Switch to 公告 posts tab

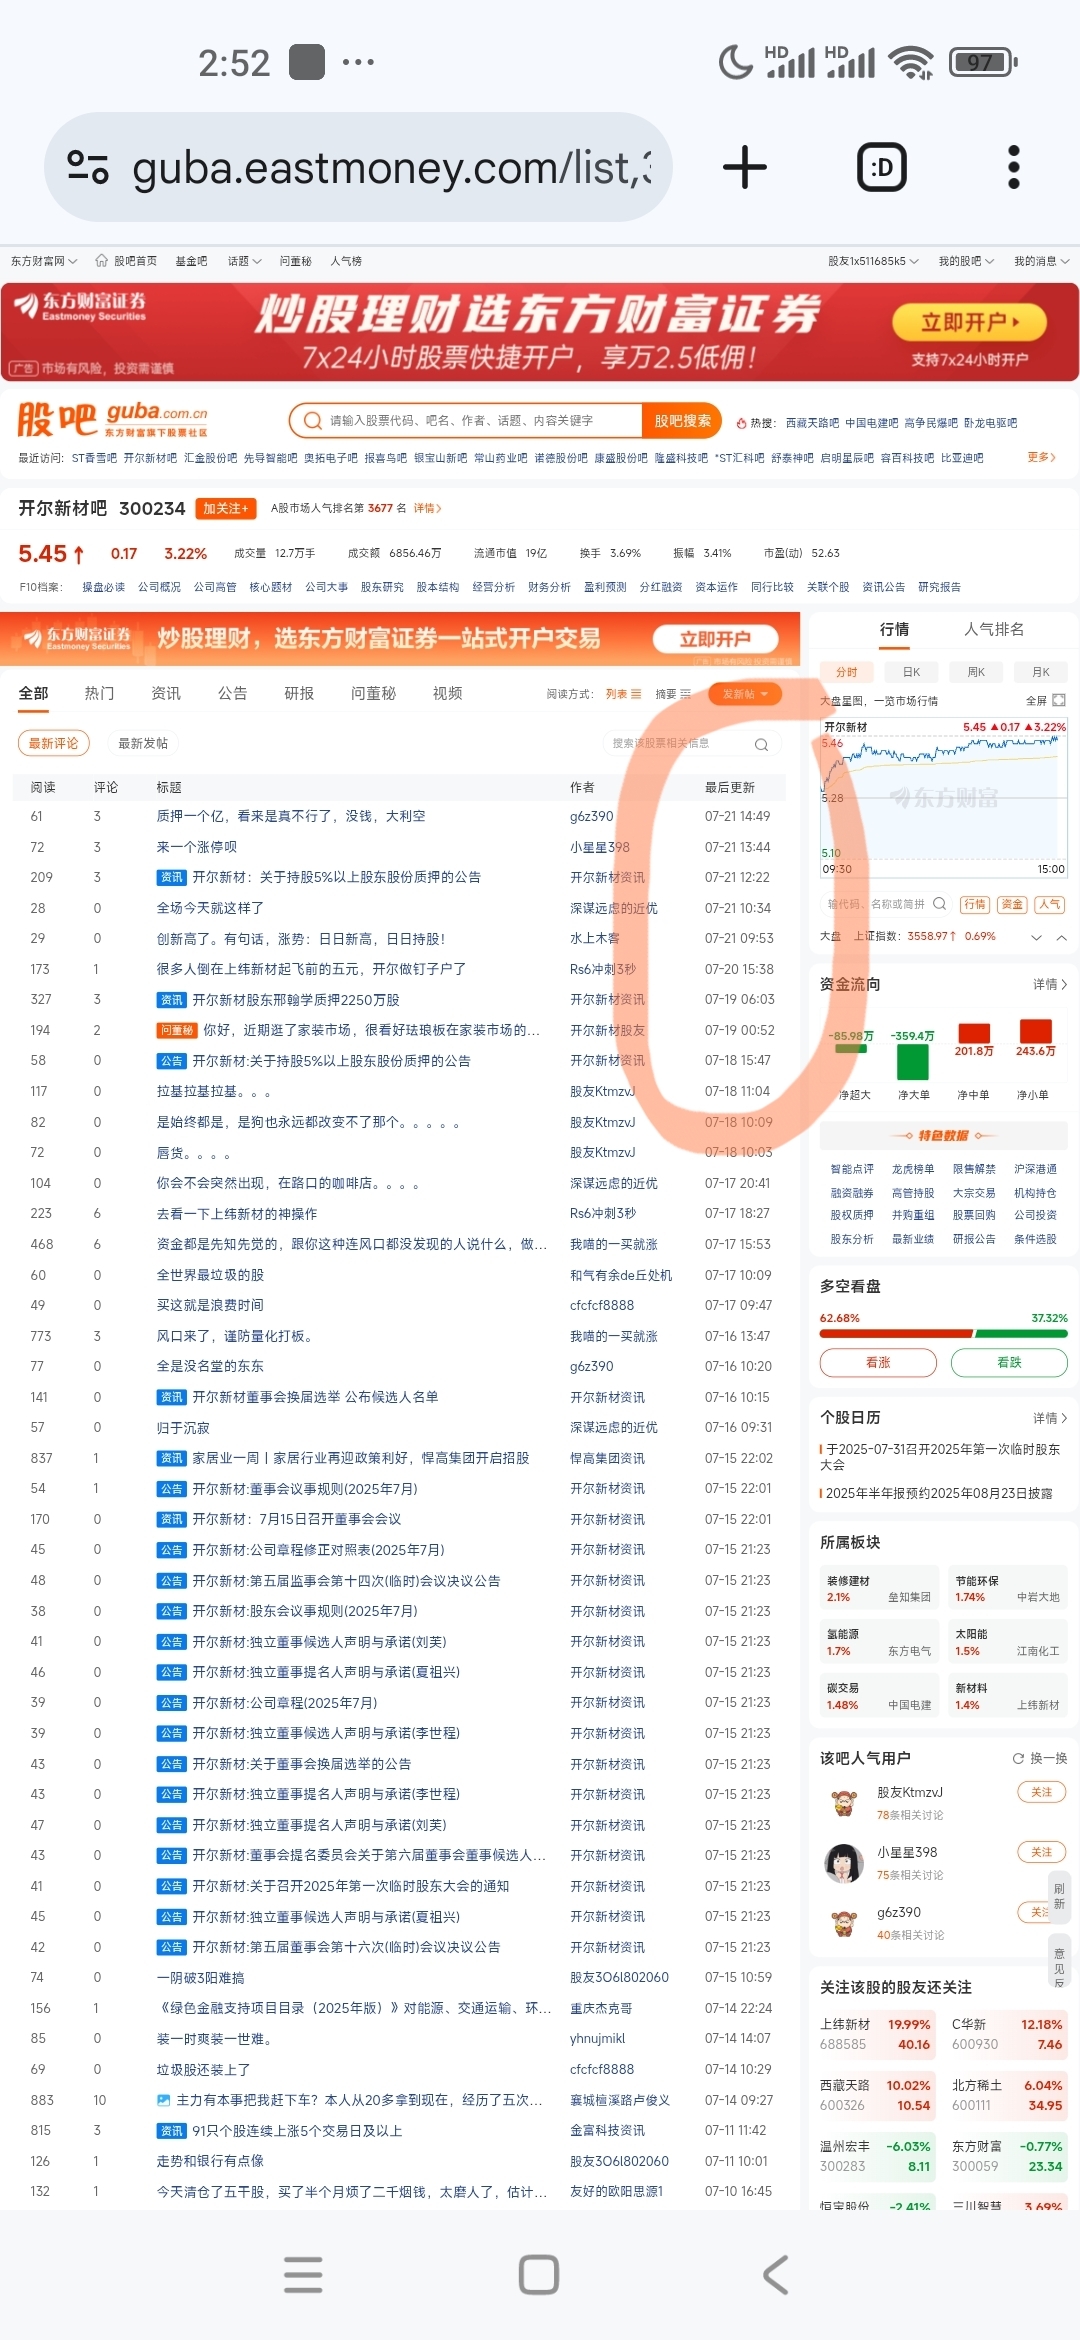[232, 693]
